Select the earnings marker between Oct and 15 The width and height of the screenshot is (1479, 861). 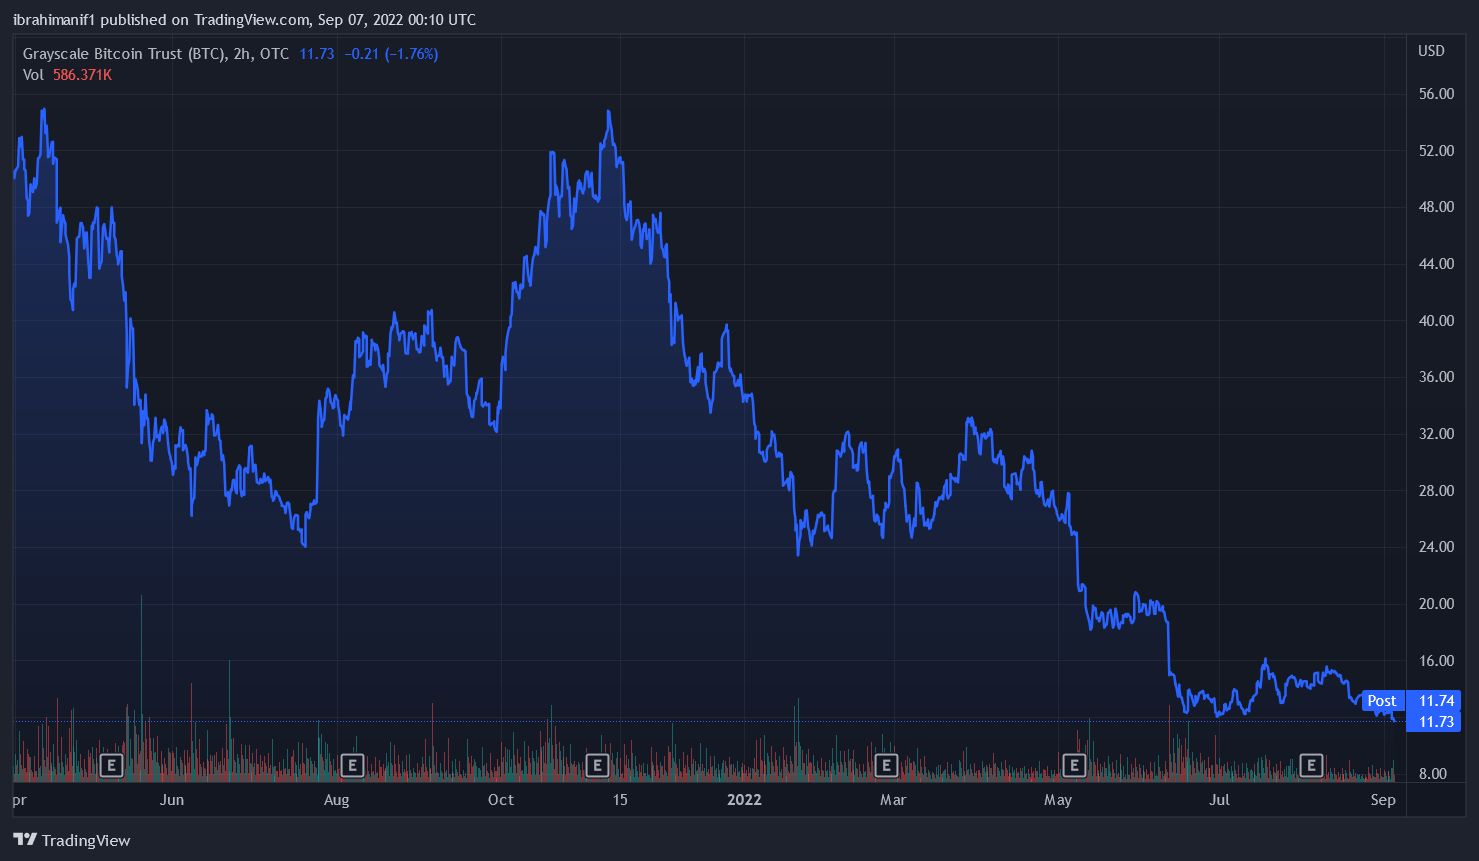pos(597,766)
